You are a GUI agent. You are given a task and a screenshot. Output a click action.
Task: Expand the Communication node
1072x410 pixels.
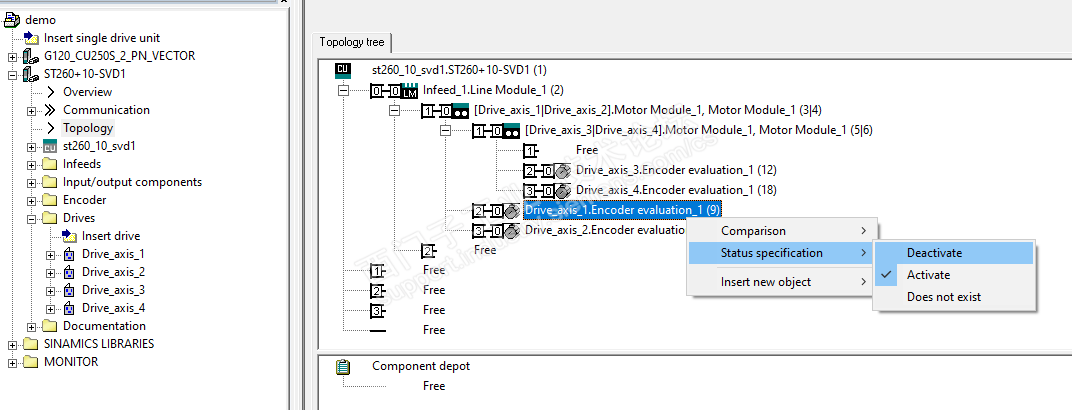[x=31, y=111]
